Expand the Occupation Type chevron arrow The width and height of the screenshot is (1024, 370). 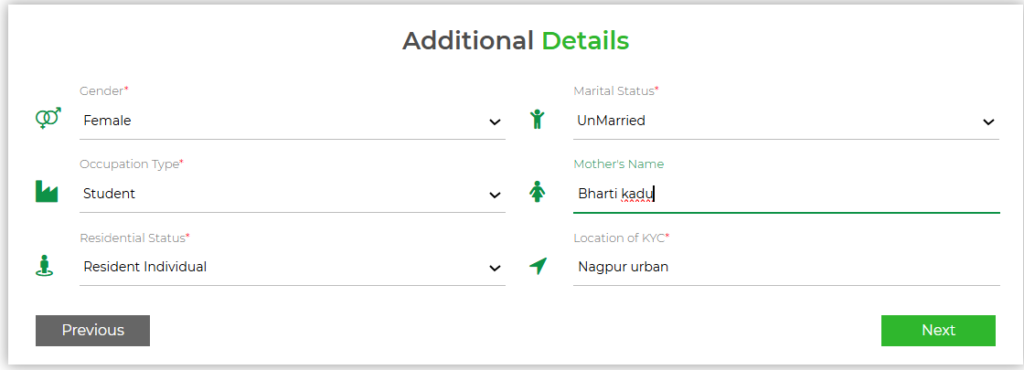(495, 195)
